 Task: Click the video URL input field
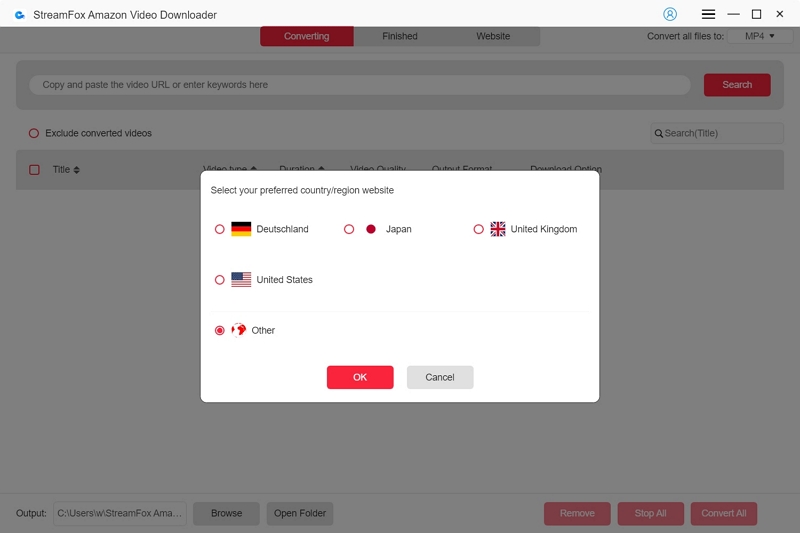[x=360, y=85]
